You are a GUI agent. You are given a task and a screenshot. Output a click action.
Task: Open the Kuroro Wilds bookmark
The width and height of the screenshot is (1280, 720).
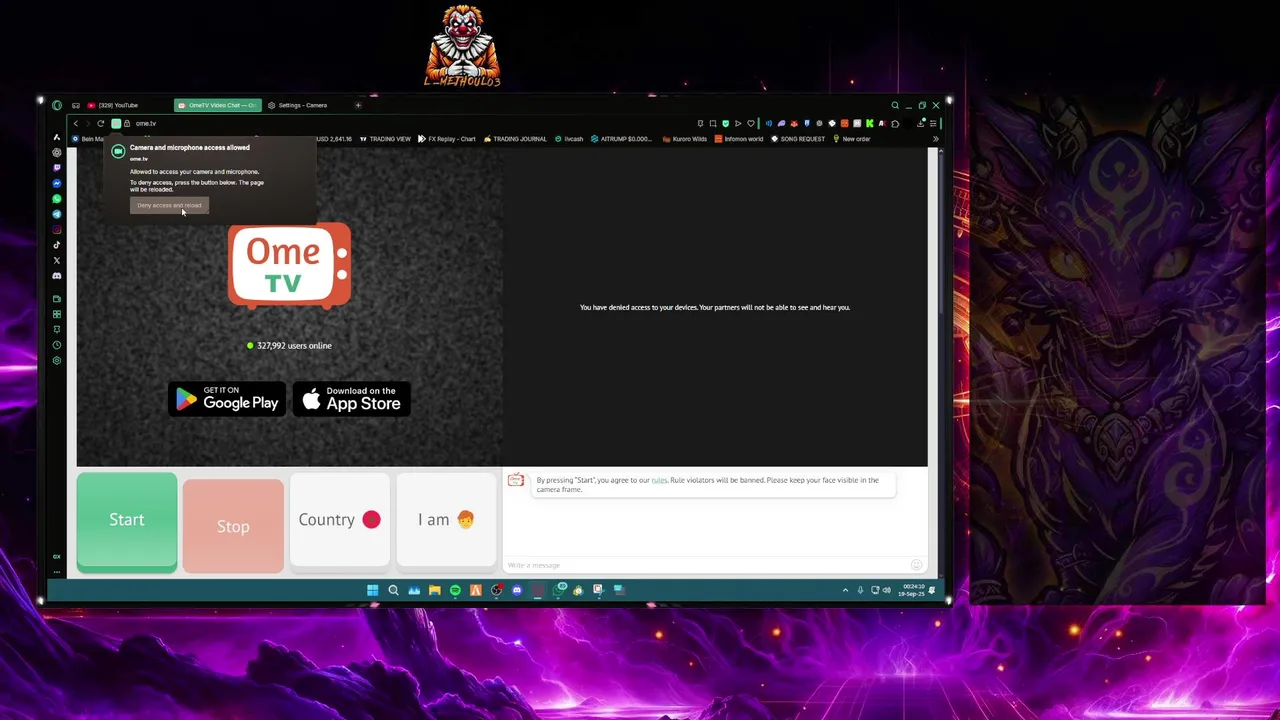(x=685, y=139)
